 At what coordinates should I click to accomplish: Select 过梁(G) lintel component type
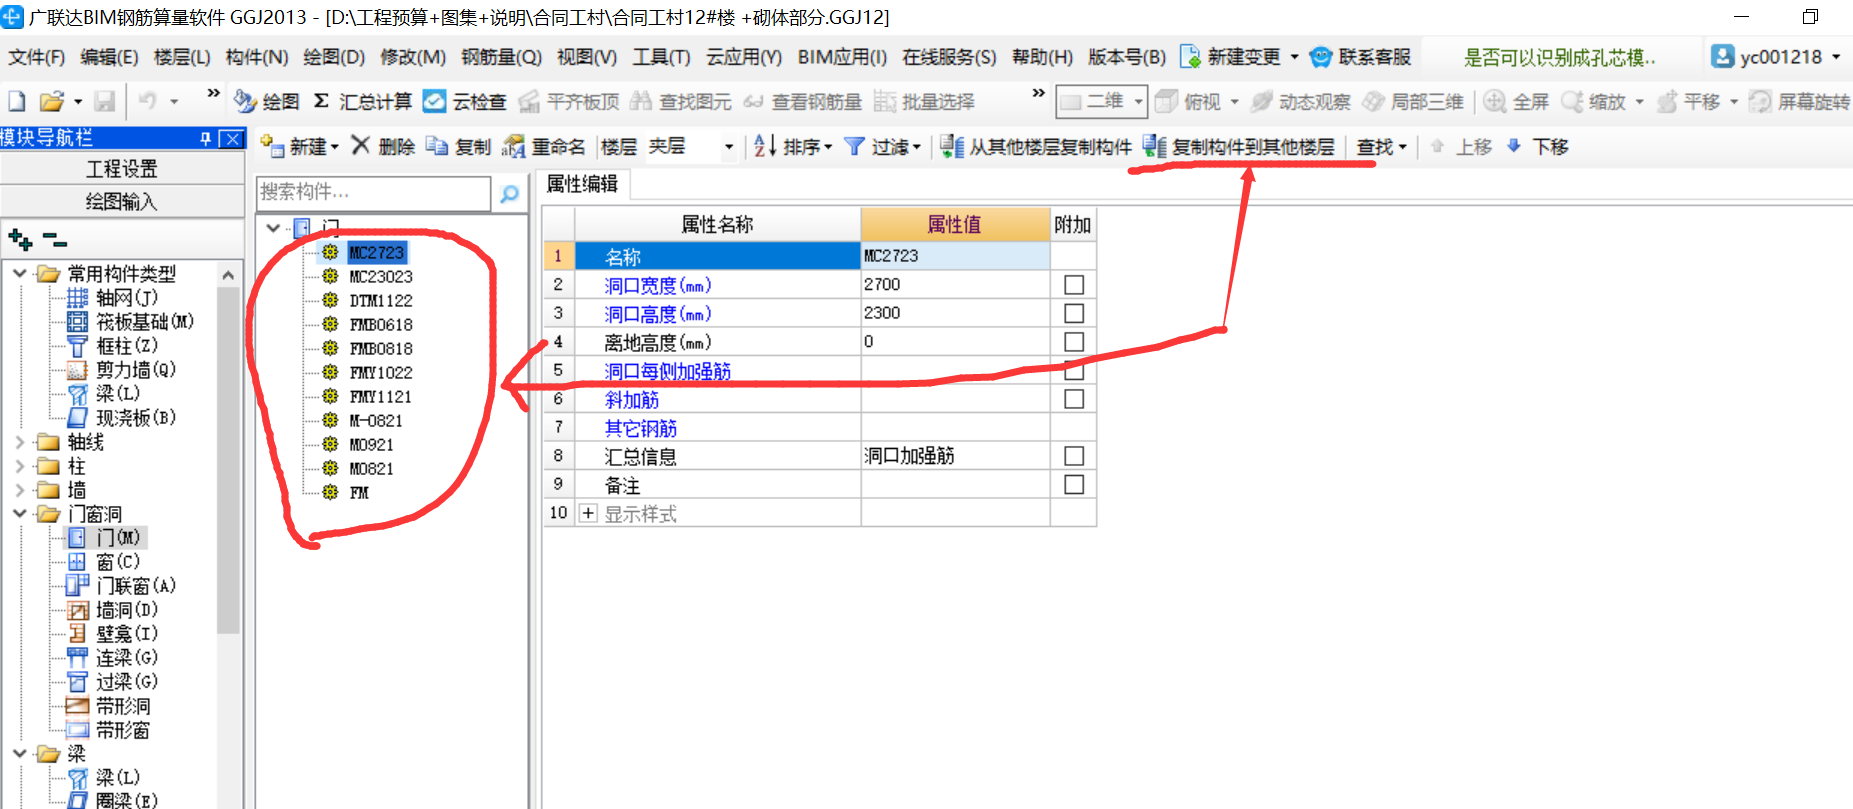(x=126, y=681)
